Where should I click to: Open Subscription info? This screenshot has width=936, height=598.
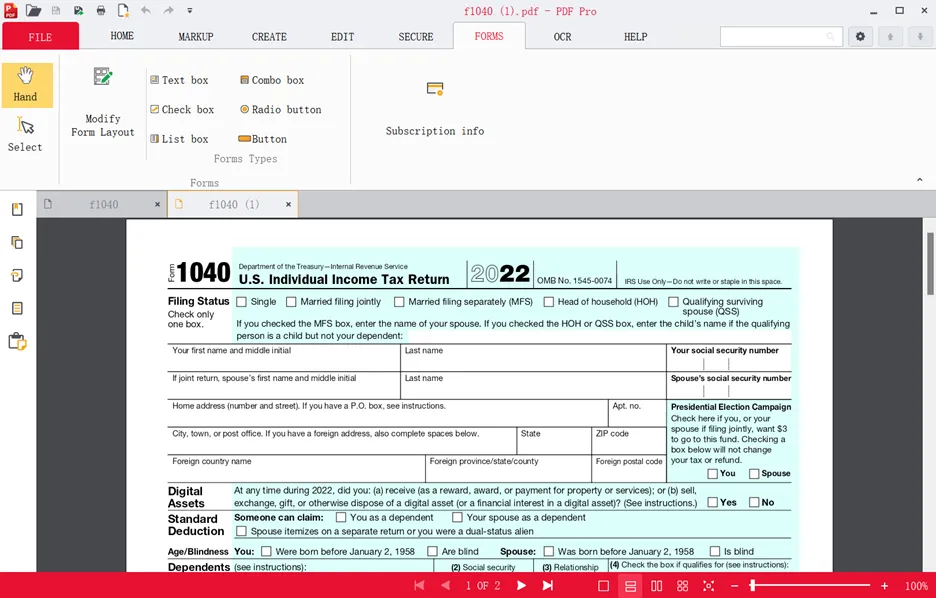pyautogui.click(x=435, y=105)
